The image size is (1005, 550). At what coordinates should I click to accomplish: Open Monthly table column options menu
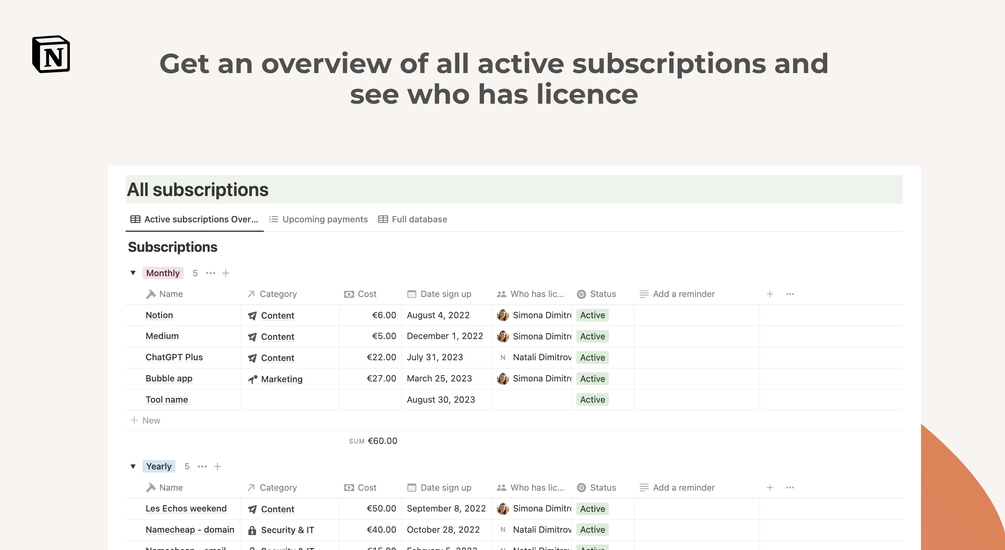(x=790, y=294)
